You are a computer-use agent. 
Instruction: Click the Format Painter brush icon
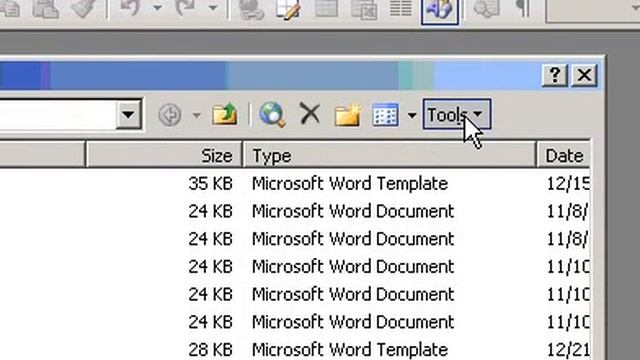click(x=83, y=9)
